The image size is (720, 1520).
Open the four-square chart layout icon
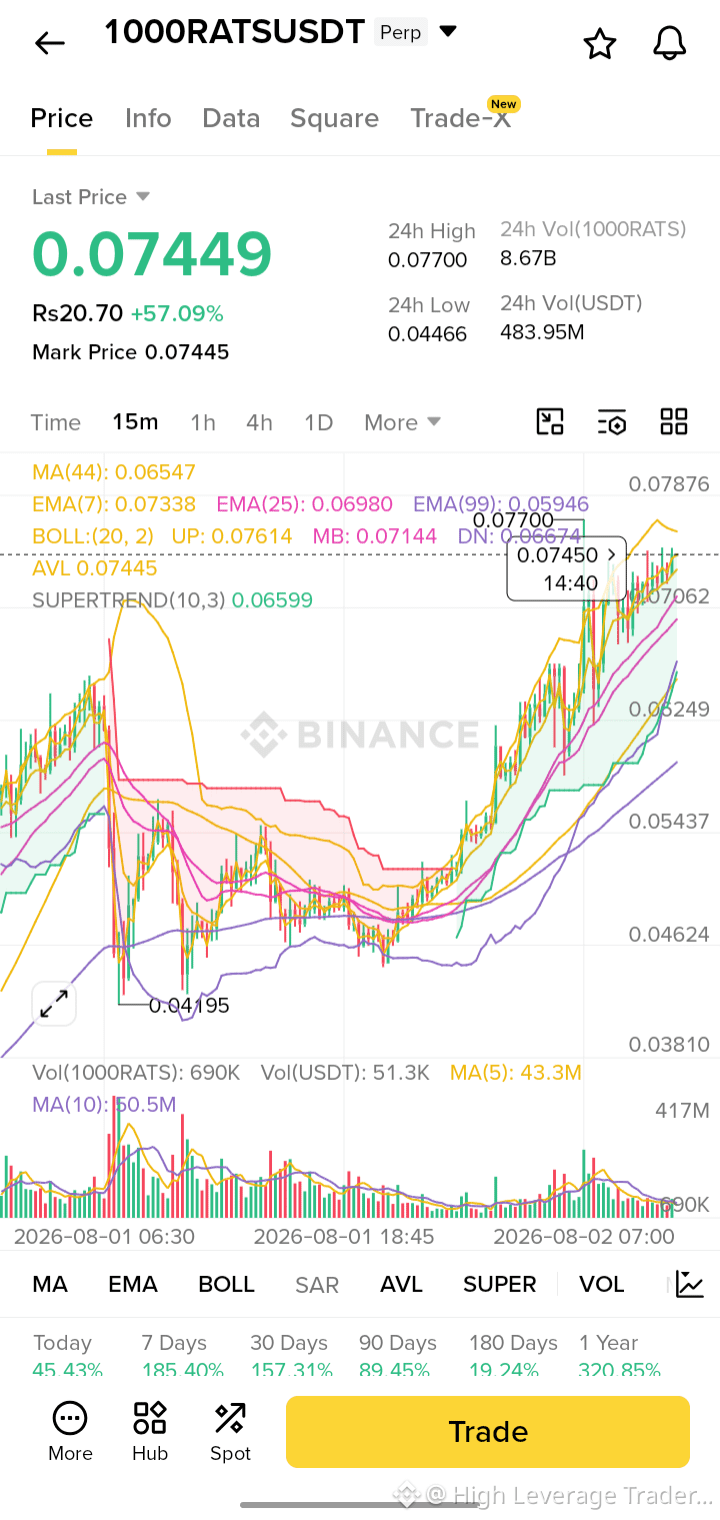click(674, 422)
